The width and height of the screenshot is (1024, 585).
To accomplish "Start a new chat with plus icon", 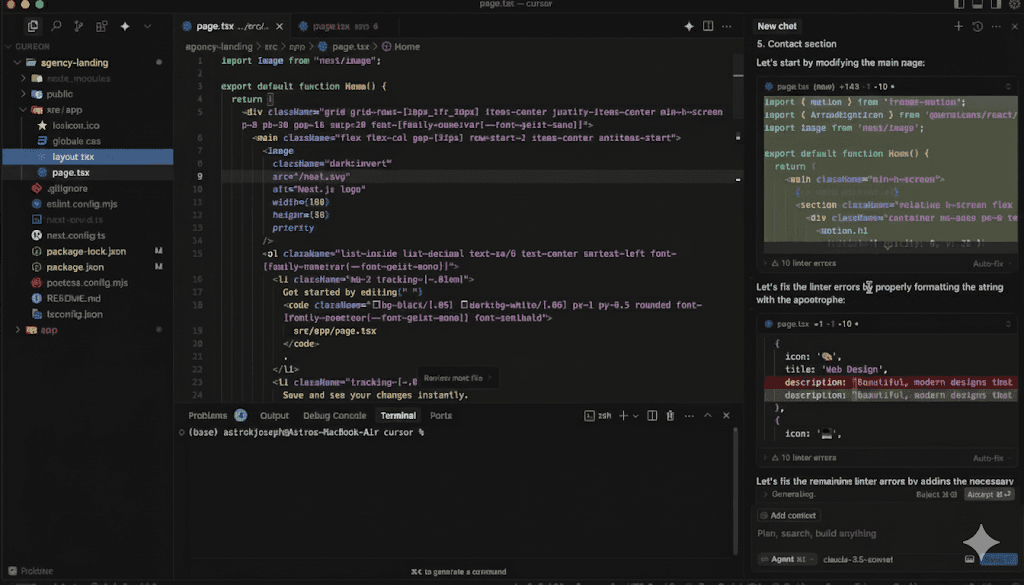I will coord(958,26).
